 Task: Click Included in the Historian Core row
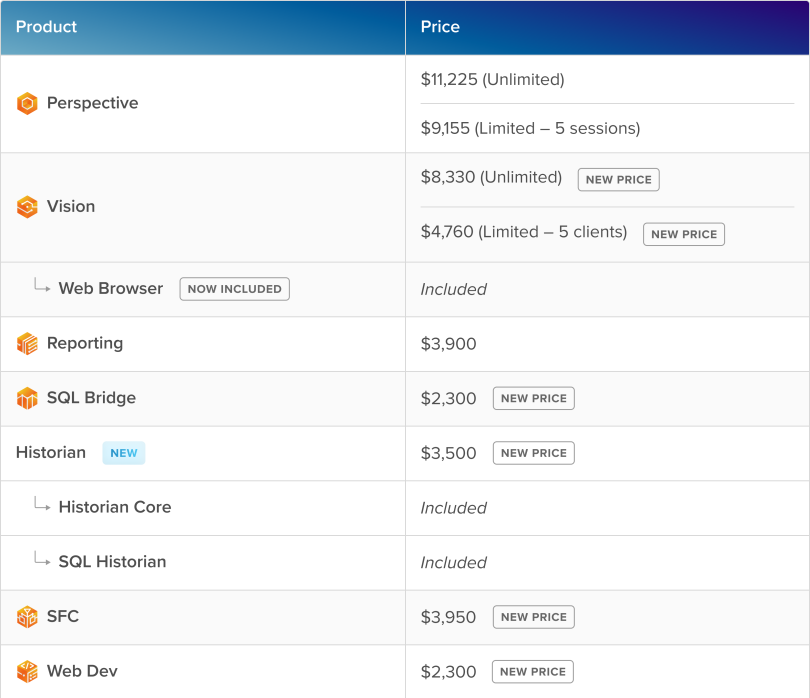454,508
